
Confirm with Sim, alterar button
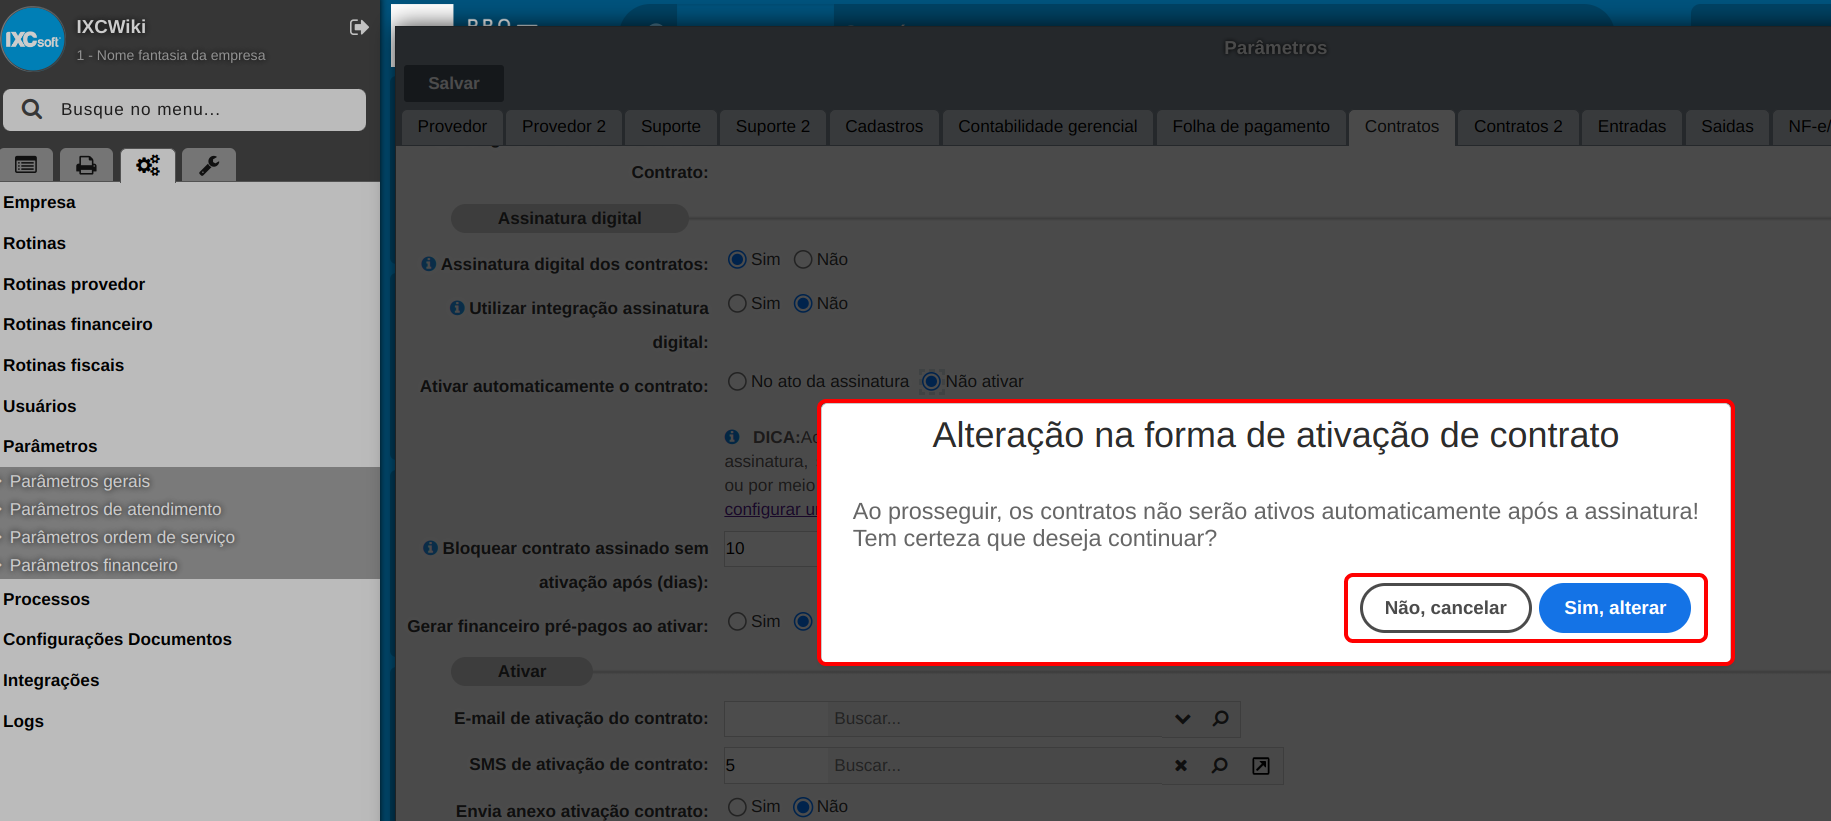tap(1615, 608)
